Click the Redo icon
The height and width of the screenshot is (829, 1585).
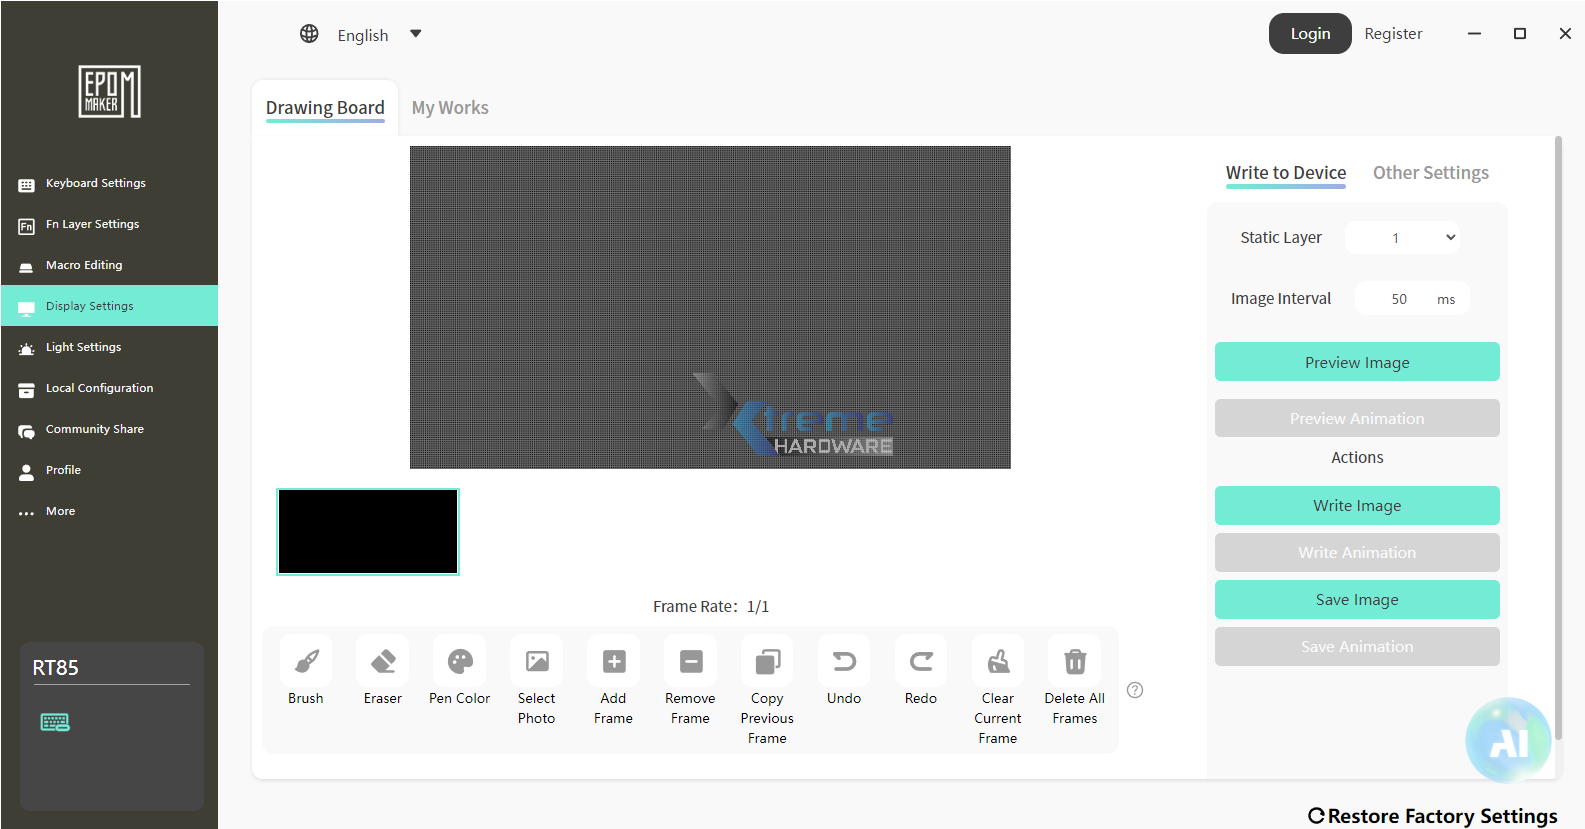pyautogui.click(x=921, y=662)
